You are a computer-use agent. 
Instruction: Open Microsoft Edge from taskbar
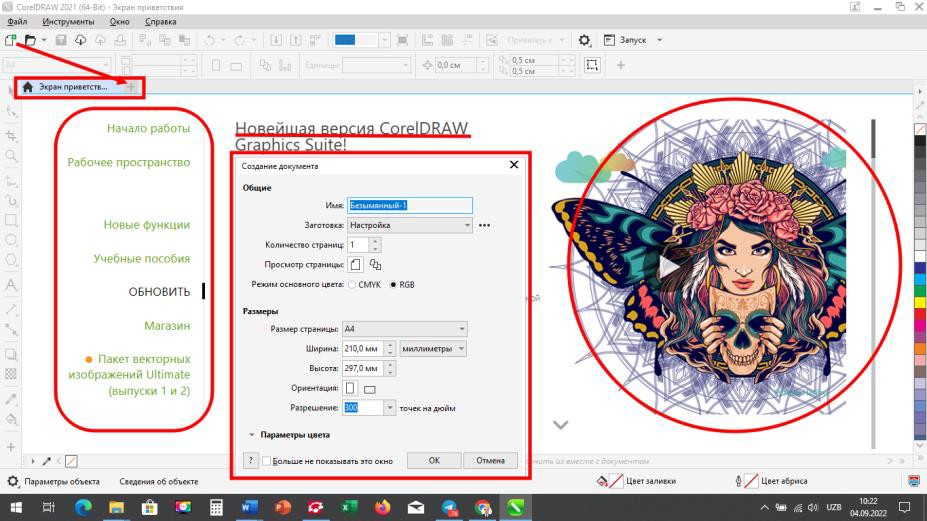pos(83,507)
